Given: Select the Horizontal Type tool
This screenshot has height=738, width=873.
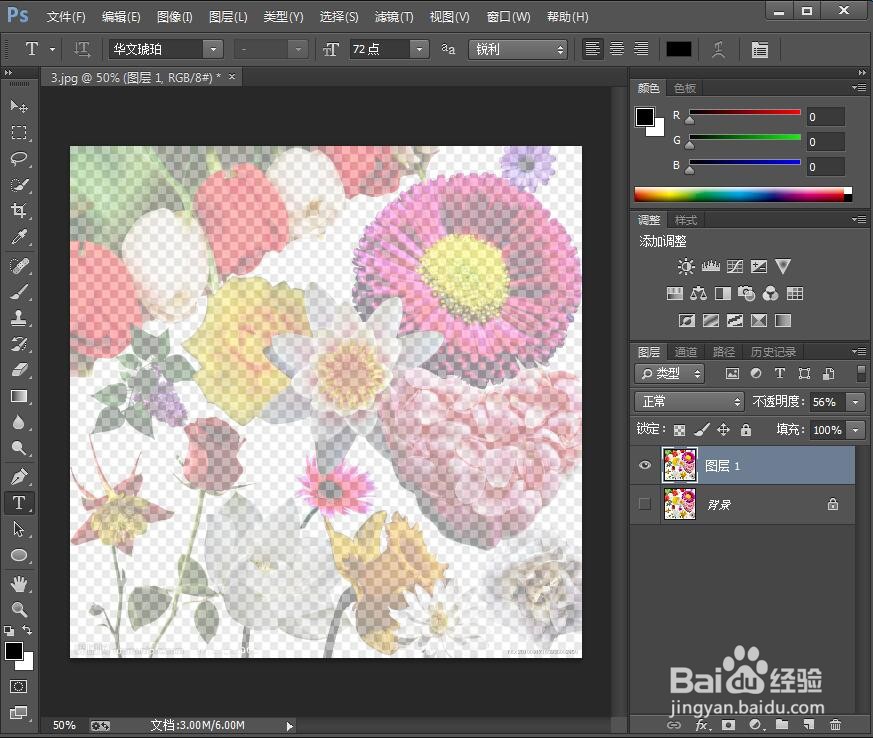Looking at the screenshot, I should click(x=18, y=503).
